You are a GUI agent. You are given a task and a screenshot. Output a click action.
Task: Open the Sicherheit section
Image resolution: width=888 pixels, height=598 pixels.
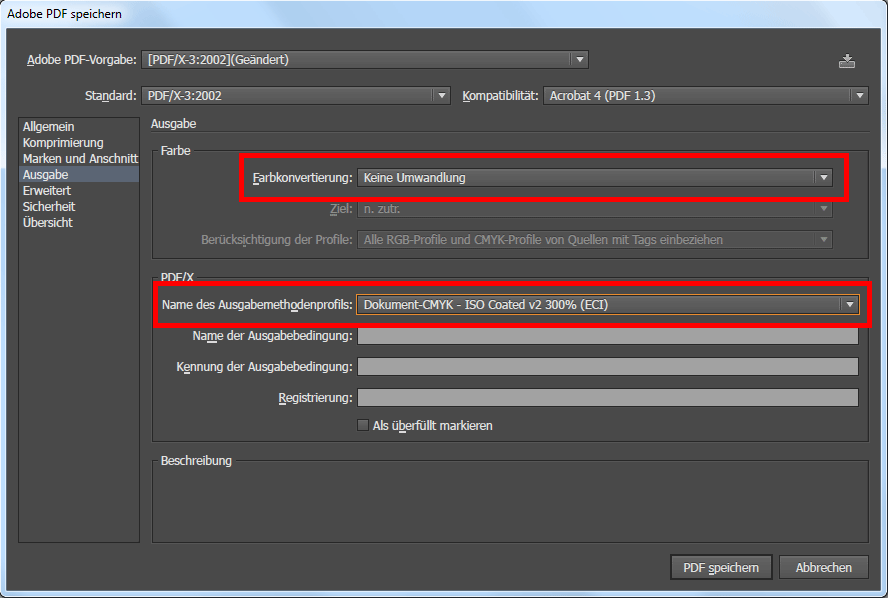coord(49,207)
